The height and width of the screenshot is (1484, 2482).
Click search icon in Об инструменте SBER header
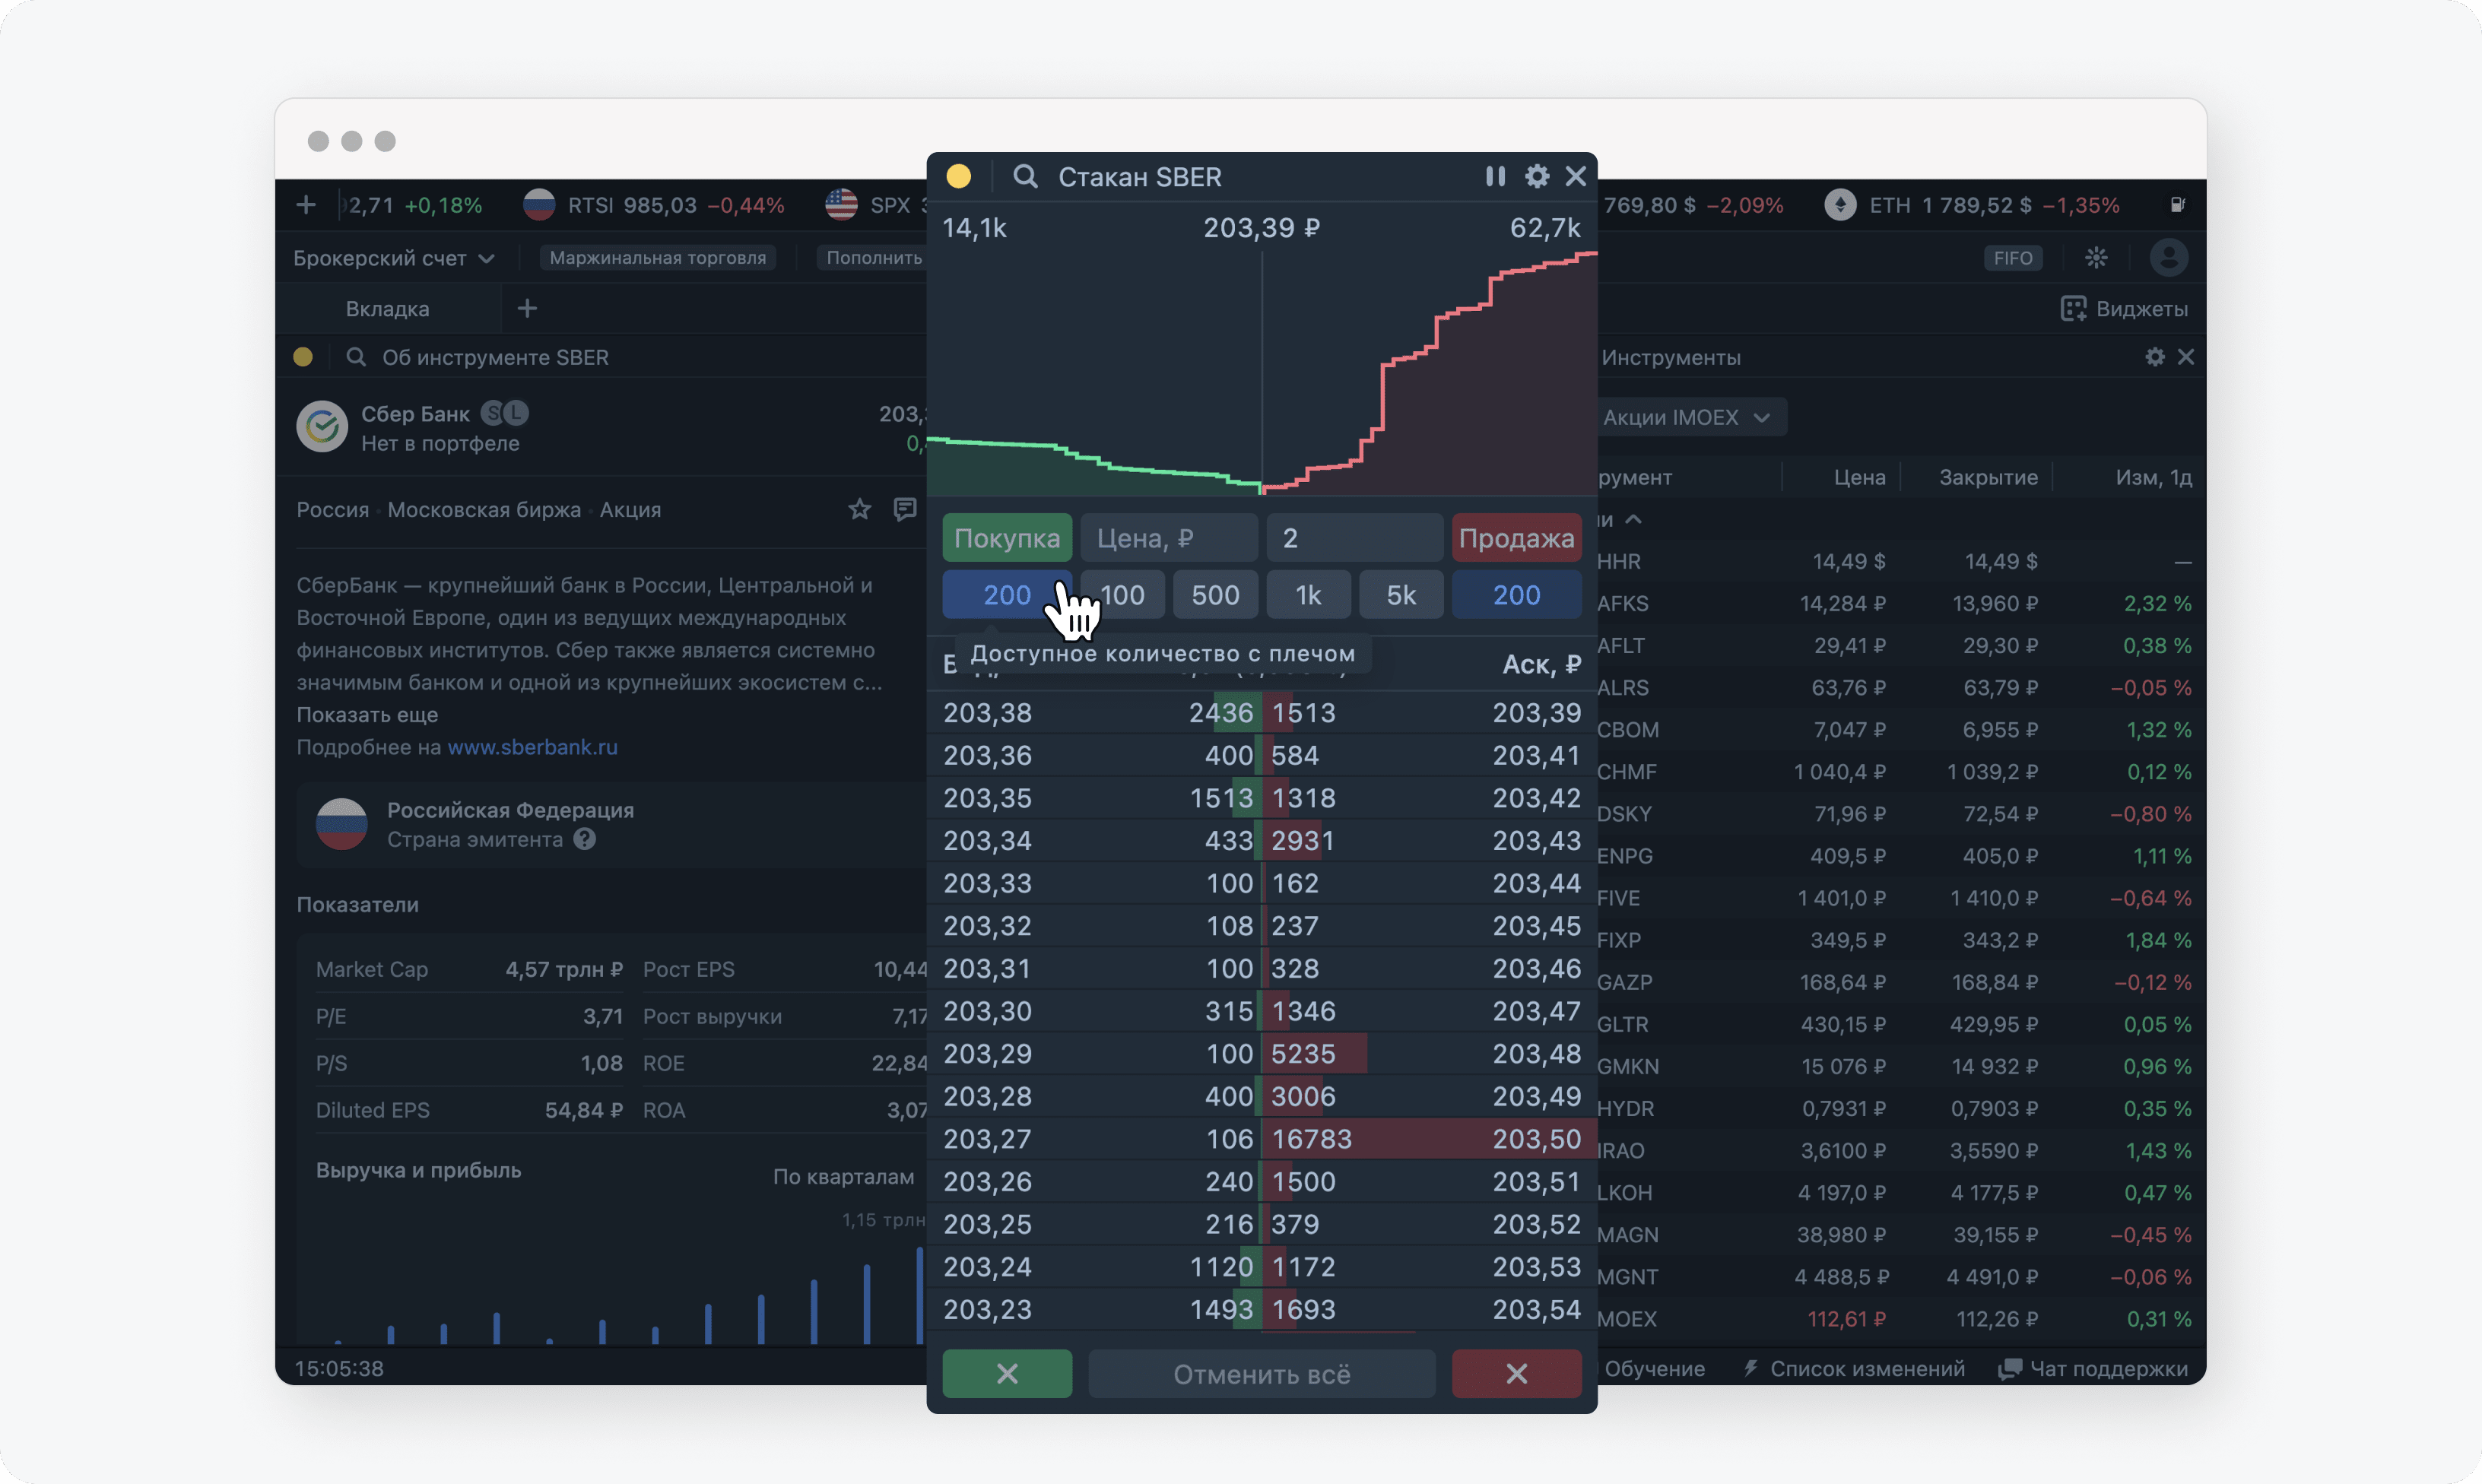(356, 357)
